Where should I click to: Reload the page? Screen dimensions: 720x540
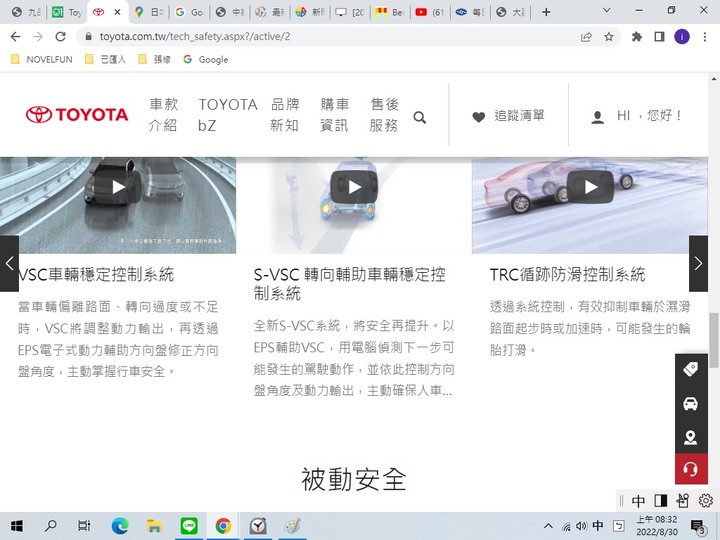(x=60, y=37)
